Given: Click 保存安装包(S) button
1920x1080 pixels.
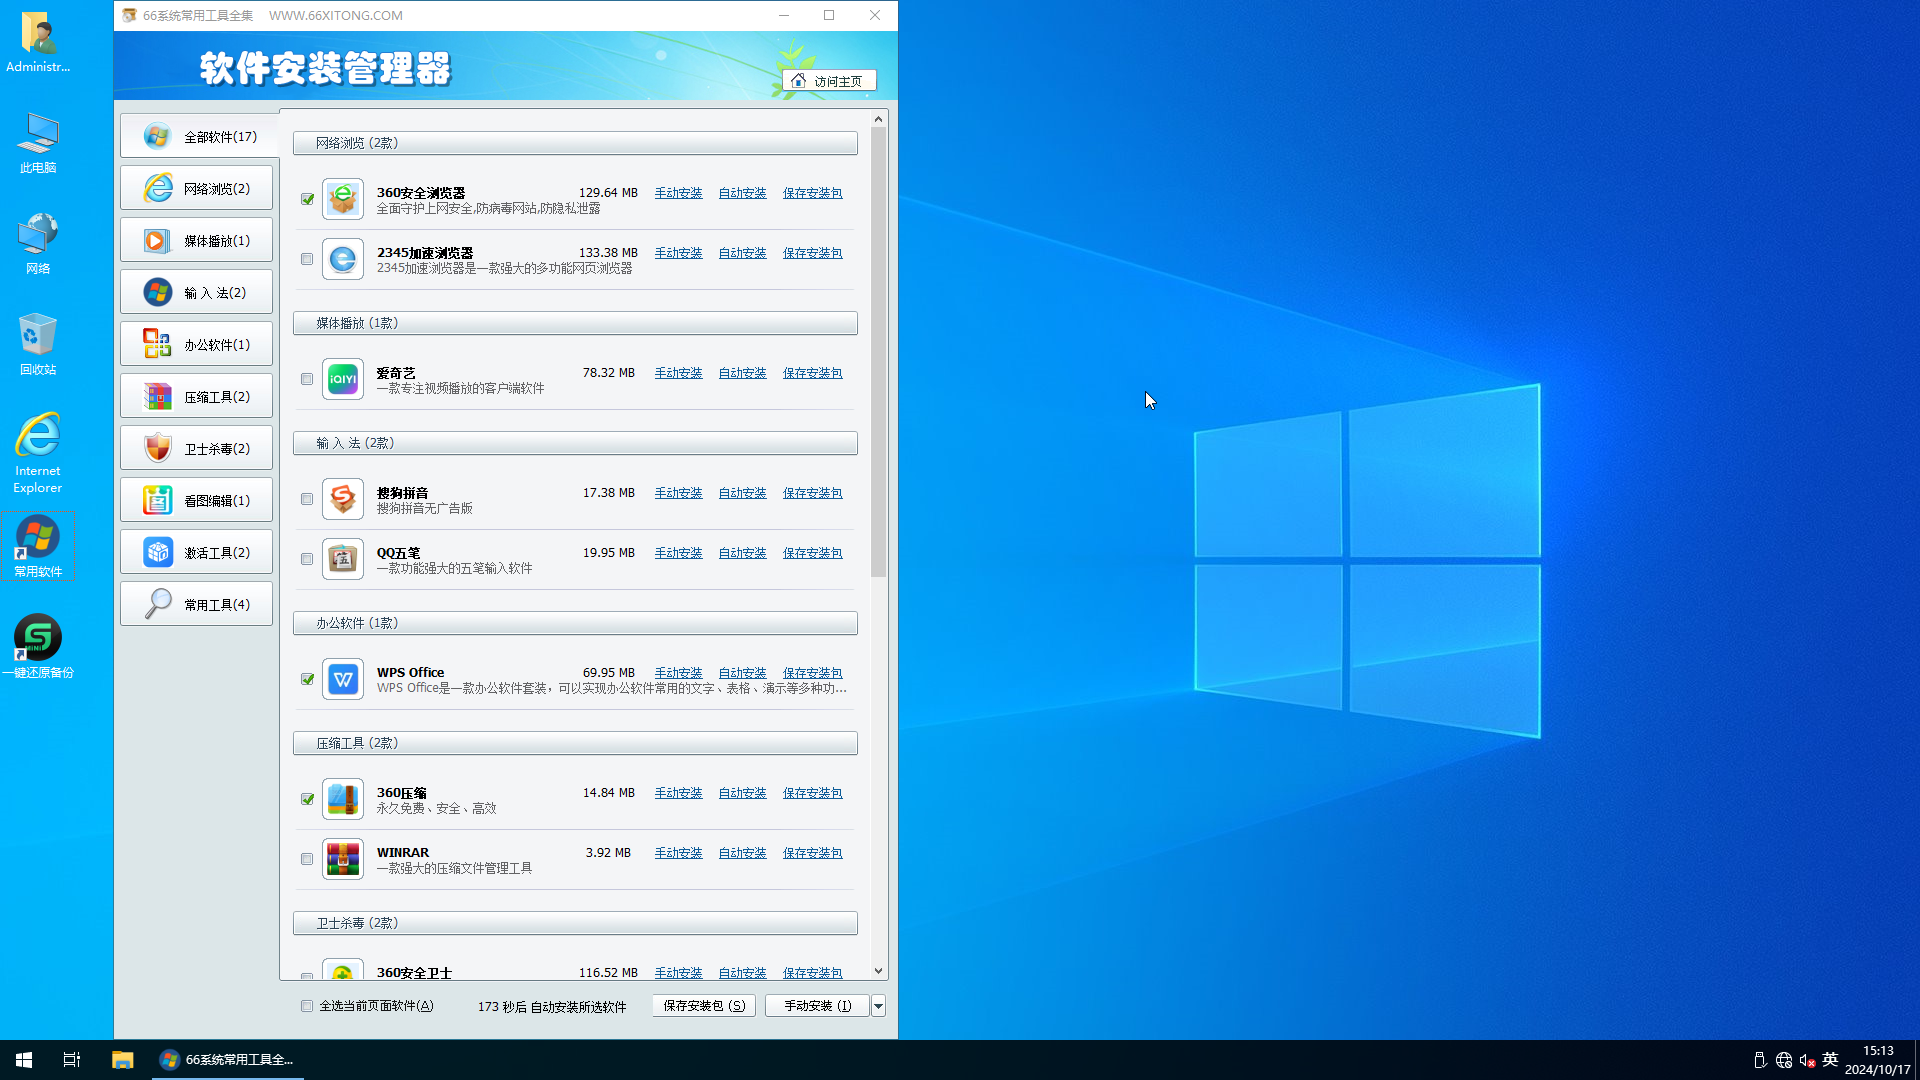Looking at the screenshot, I should point(704,1006).
